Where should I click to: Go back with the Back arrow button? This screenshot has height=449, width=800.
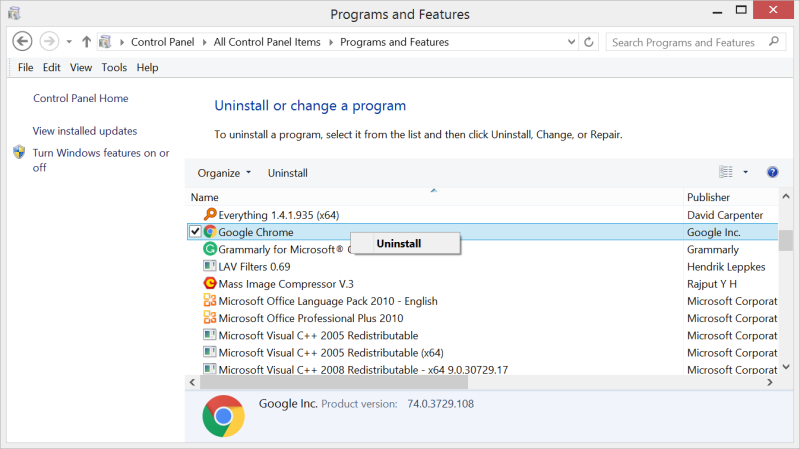click(x=22, y=41)
